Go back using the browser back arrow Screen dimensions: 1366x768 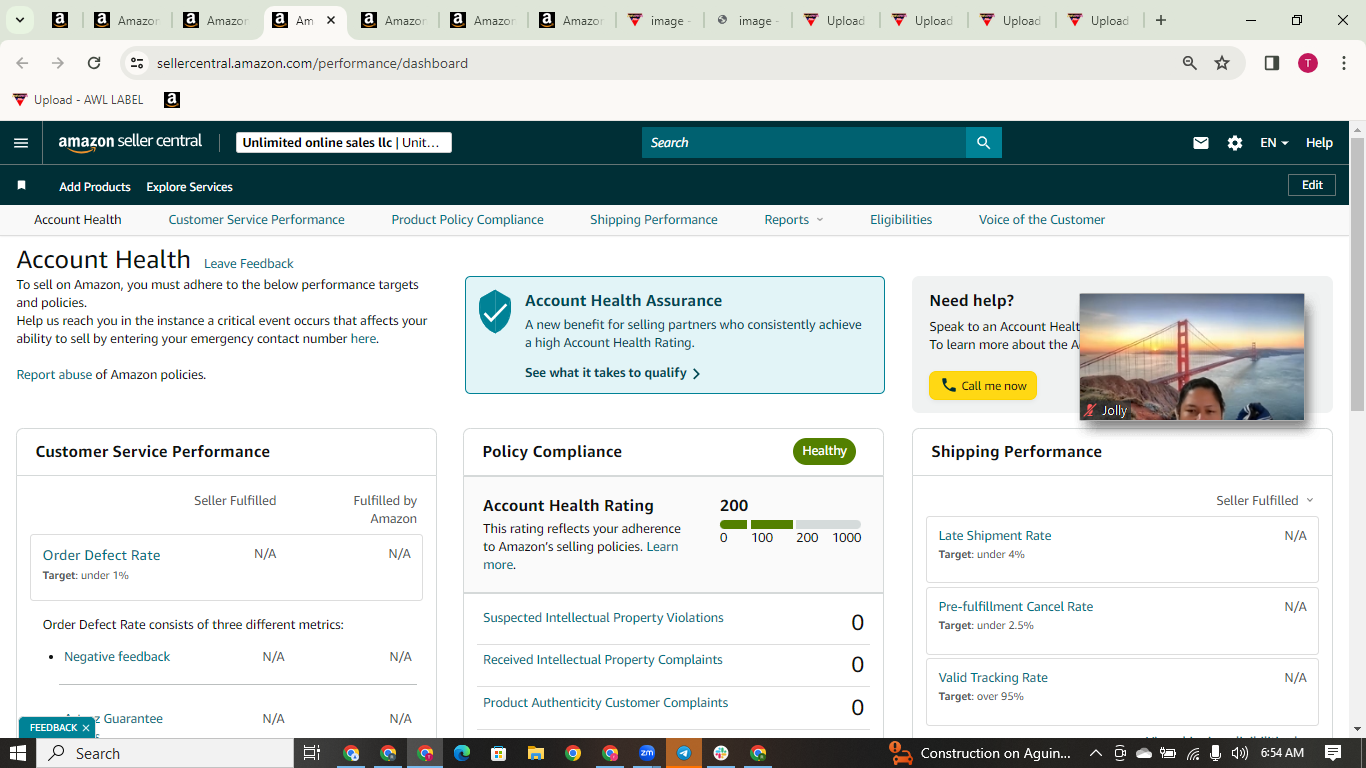point(22,63)
